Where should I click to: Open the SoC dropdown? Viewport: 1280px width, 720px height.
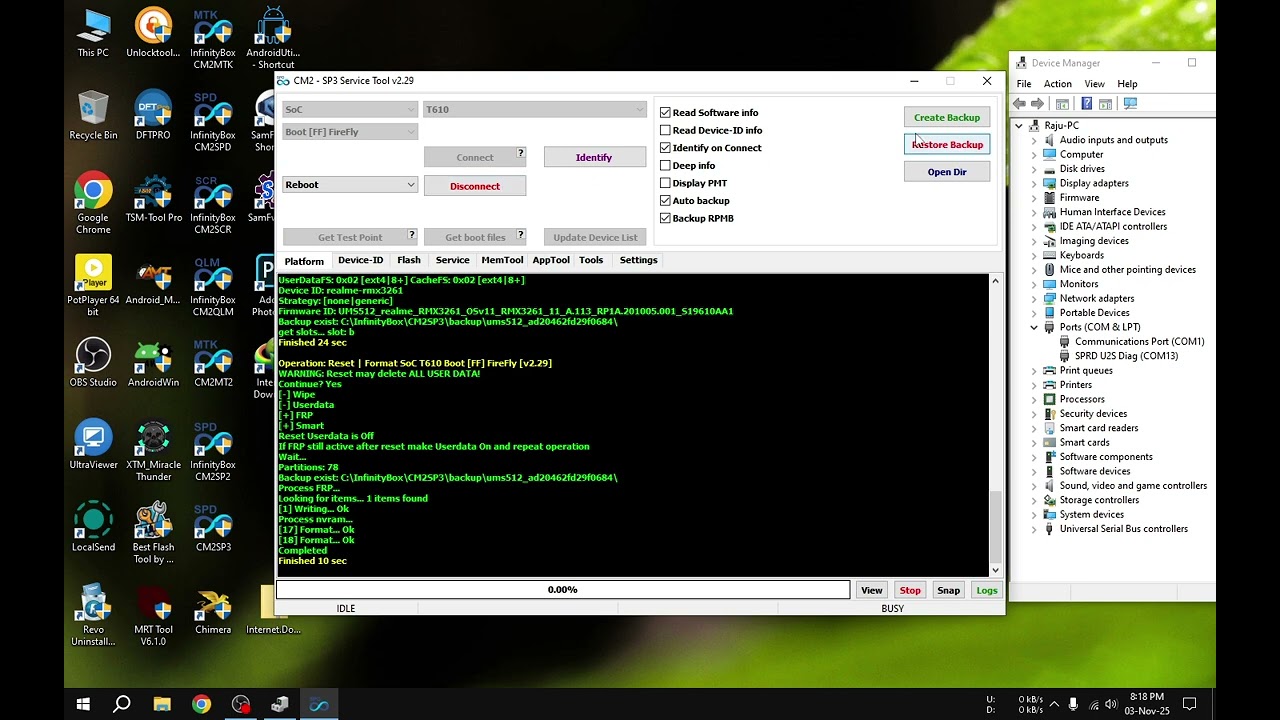click(x=350, y=109)
